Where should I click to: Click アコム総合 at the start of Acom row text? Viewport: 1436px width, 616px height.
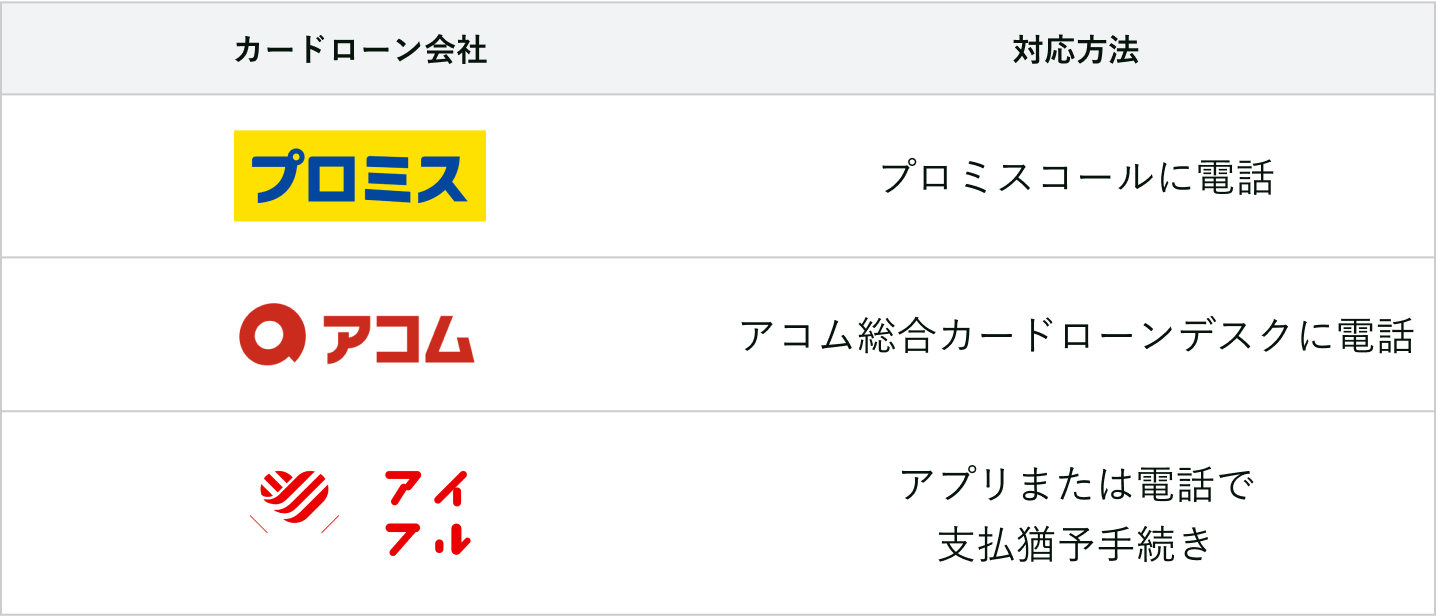tap(838, 335)
